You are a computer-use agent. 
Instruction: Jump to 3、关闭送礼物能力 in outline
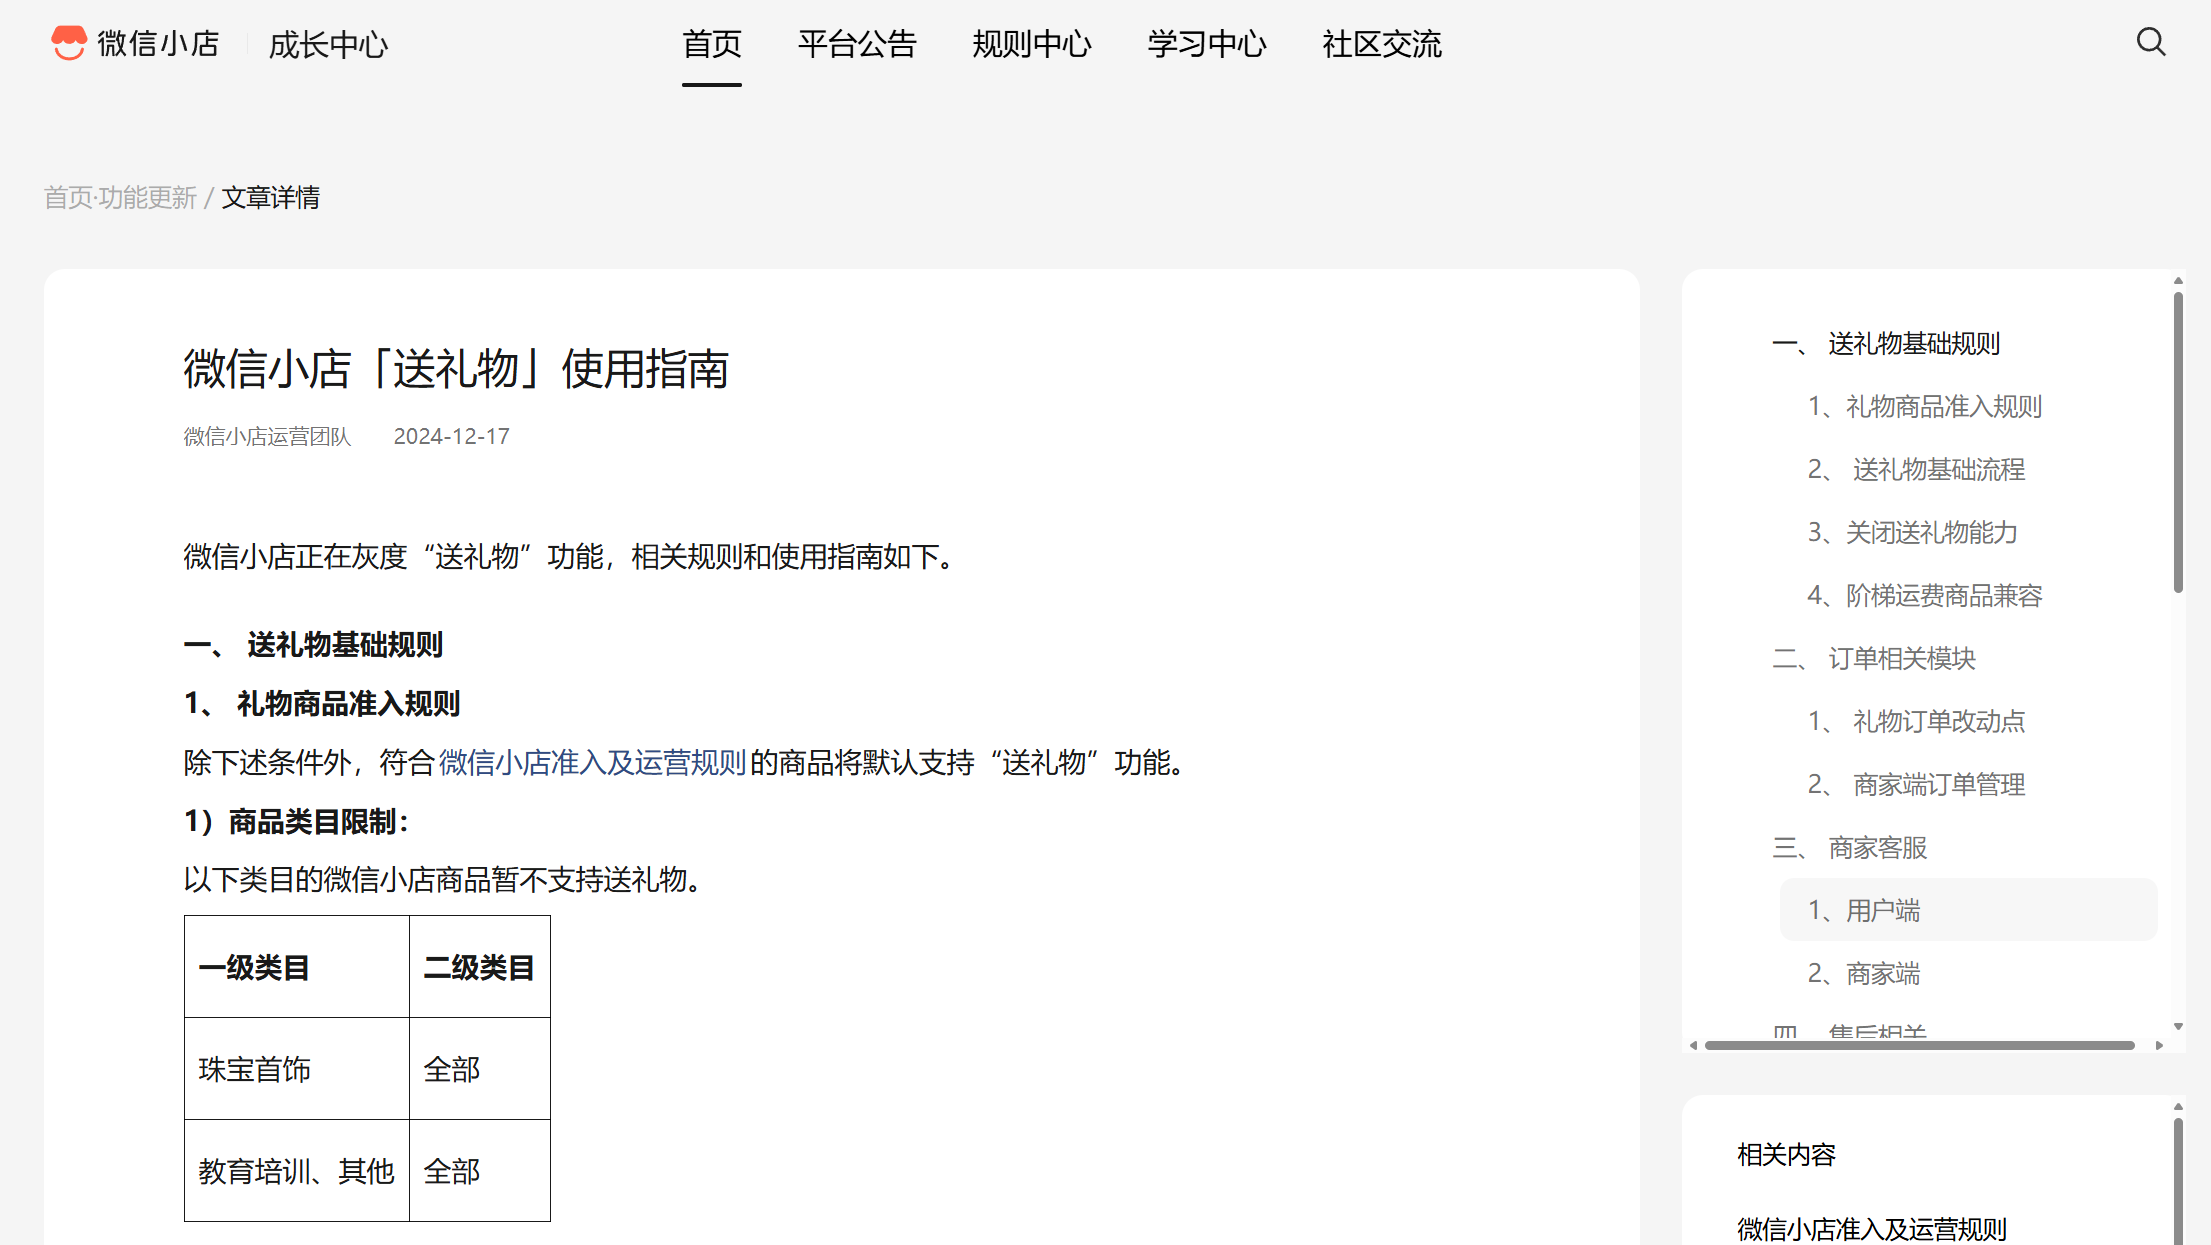(x=1913, y=533)
